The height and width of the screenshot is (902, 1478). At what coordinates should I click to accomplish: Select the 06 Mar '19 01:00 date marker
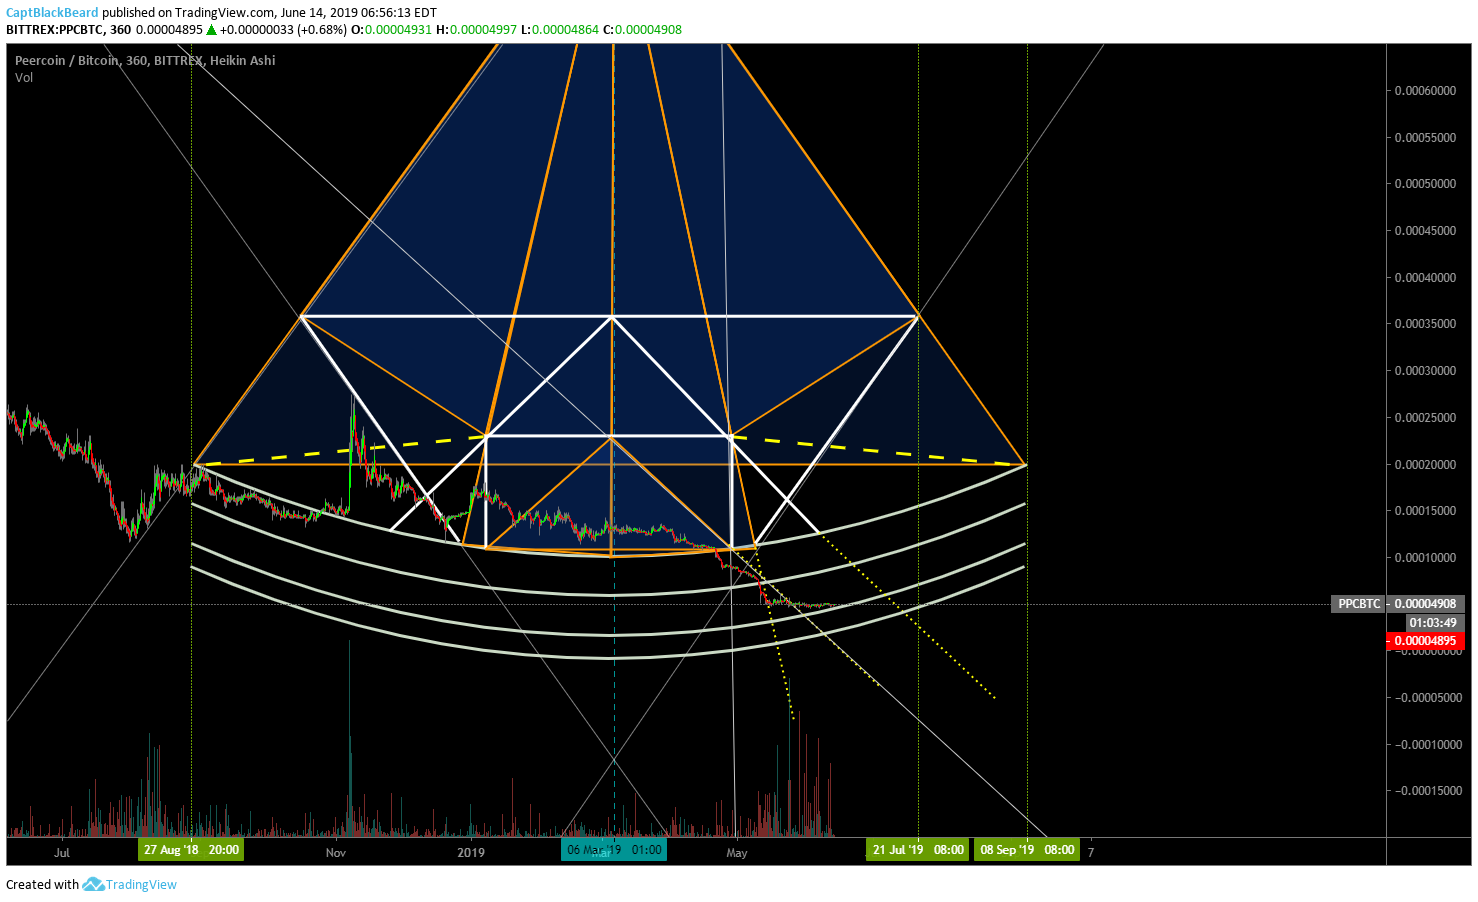pos(614,850)
